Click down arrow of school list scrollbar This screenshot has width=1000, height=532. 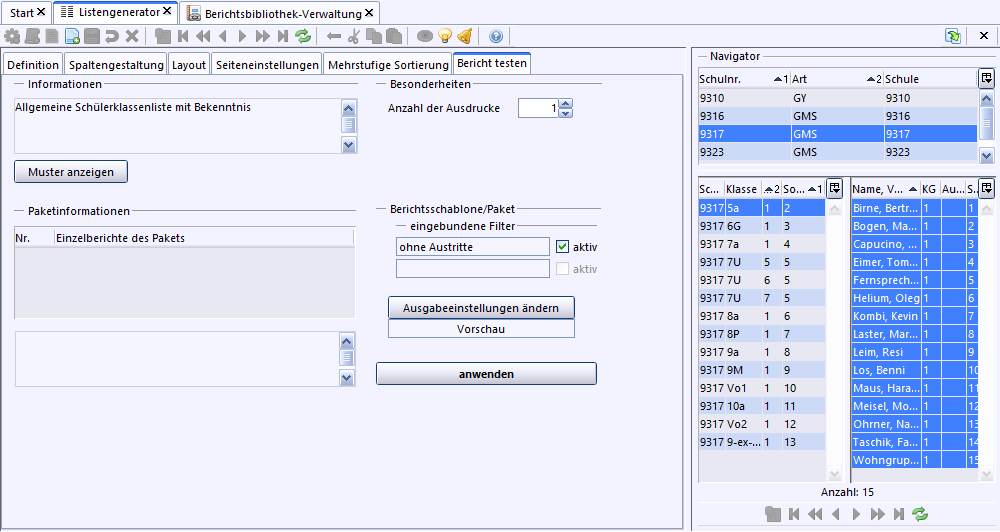click(986, 155)
